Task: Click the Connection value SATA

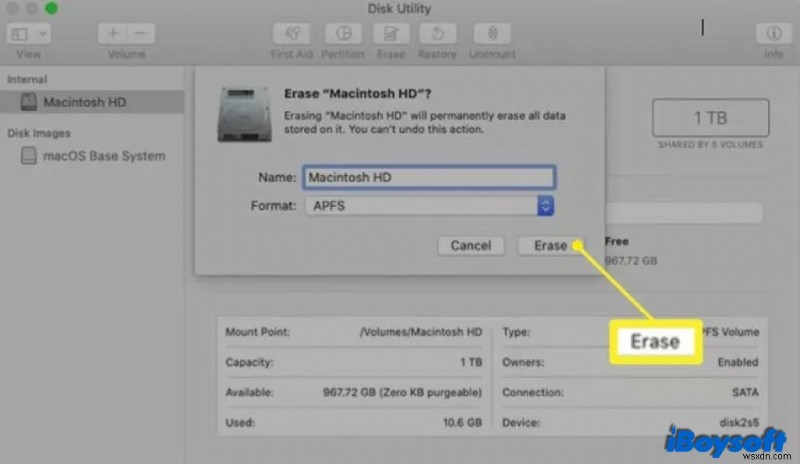Action: tap(745, 393)
